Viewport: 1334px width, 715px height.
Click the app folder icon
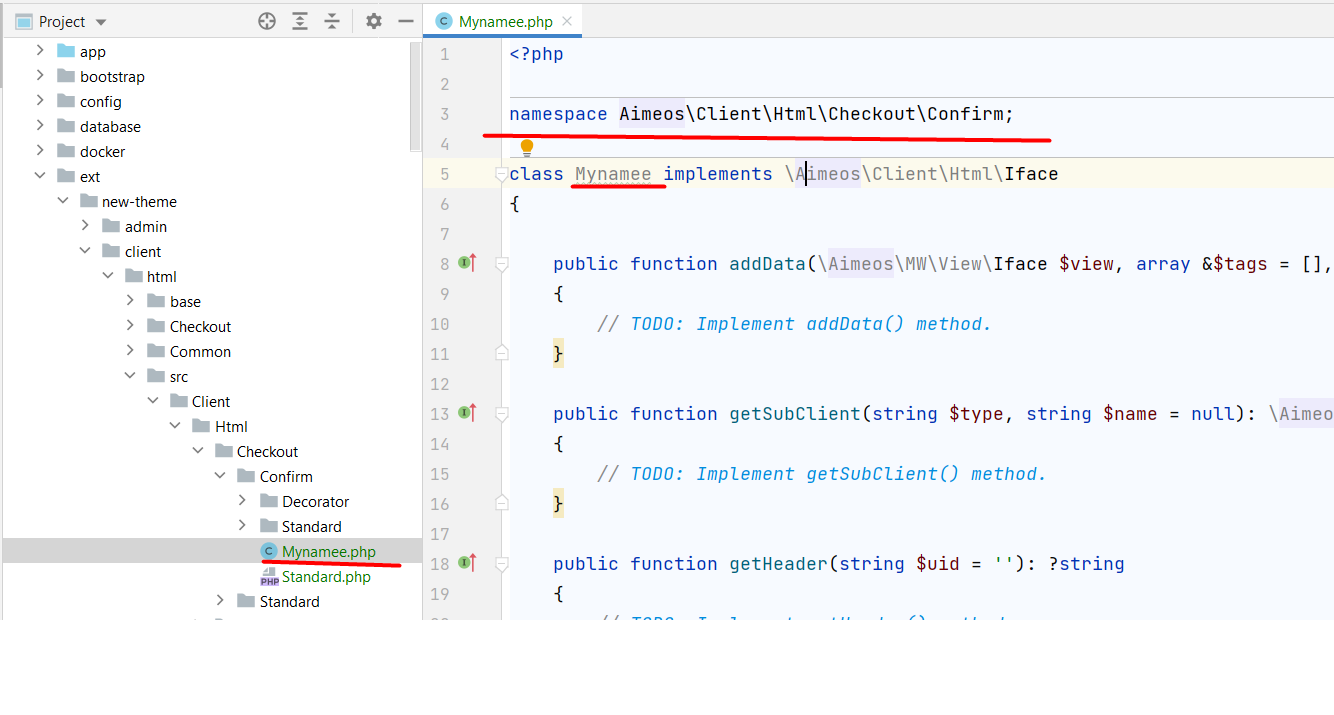pos(66,51)
